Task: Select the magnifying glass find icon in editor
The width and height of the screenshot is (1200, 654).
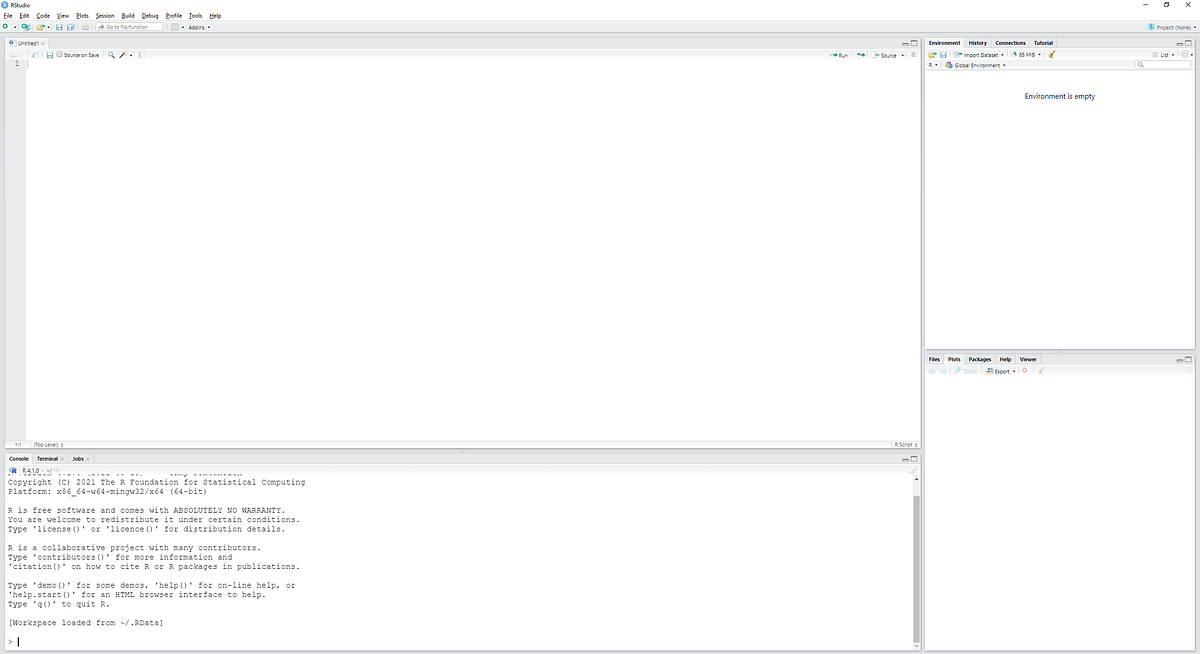Action: pyautogui.click(x=111, y=55)
